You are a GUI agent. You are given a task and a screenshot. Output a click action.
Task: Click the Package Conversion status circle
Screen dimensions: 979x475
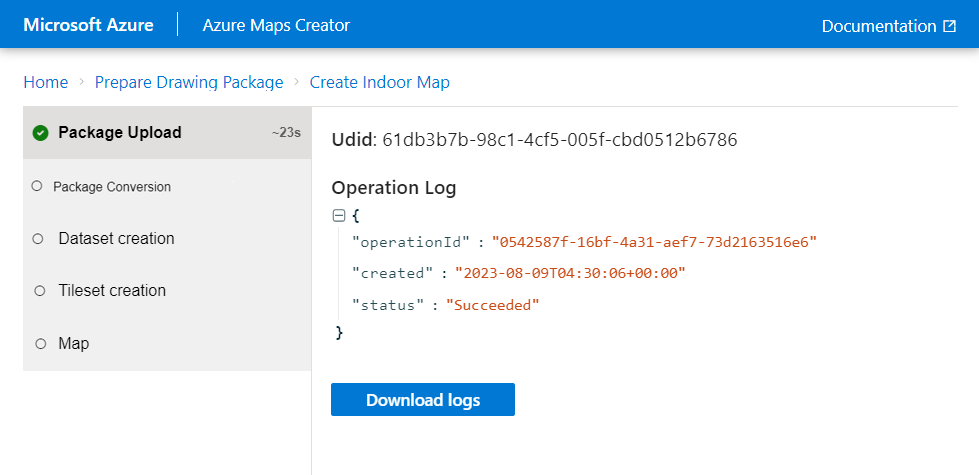[x=37, y=186]
